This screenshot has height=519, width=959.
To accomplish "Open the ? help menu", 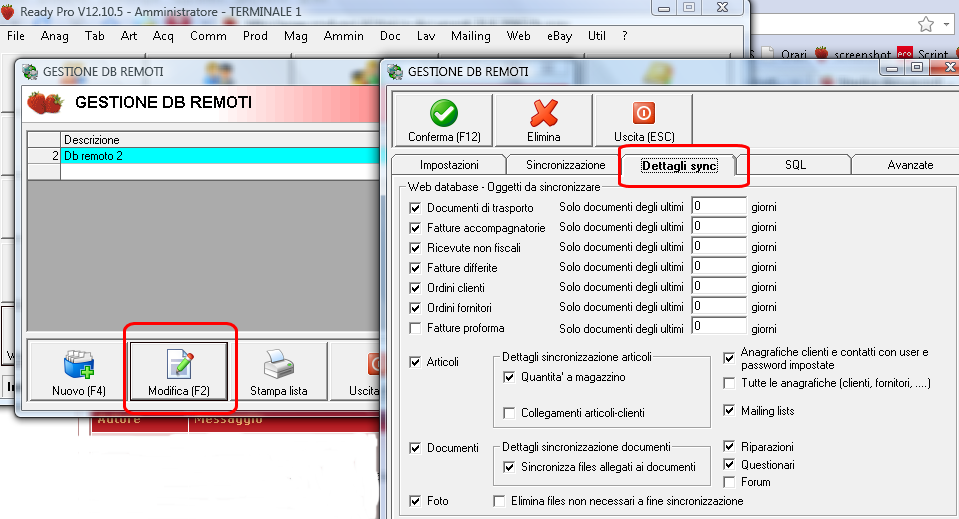I will point(624,36).
